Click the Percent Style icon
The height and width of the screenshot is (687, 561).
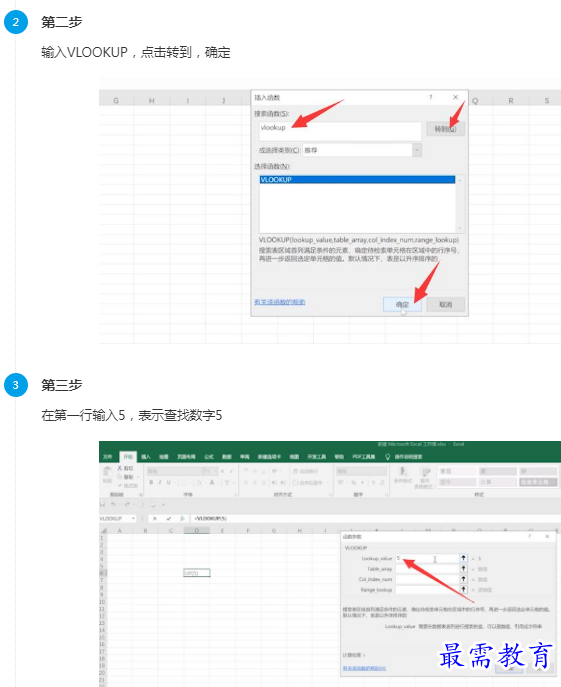[x=353, y=482]
